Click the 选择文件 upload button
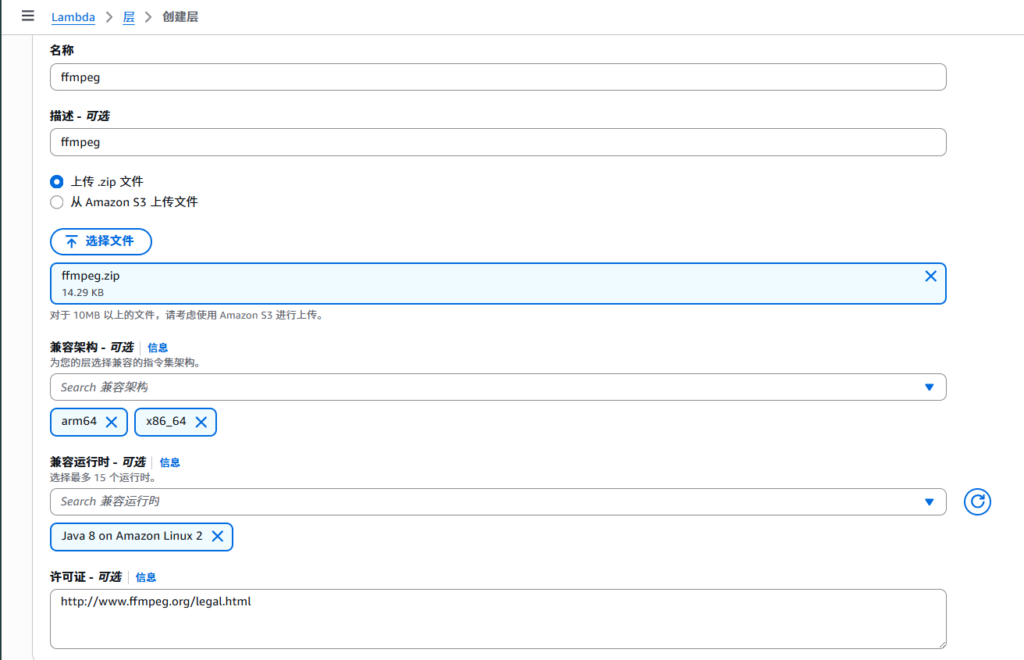Image resolution: width=1024 pixels, height=660 pixels. [101, 241]
